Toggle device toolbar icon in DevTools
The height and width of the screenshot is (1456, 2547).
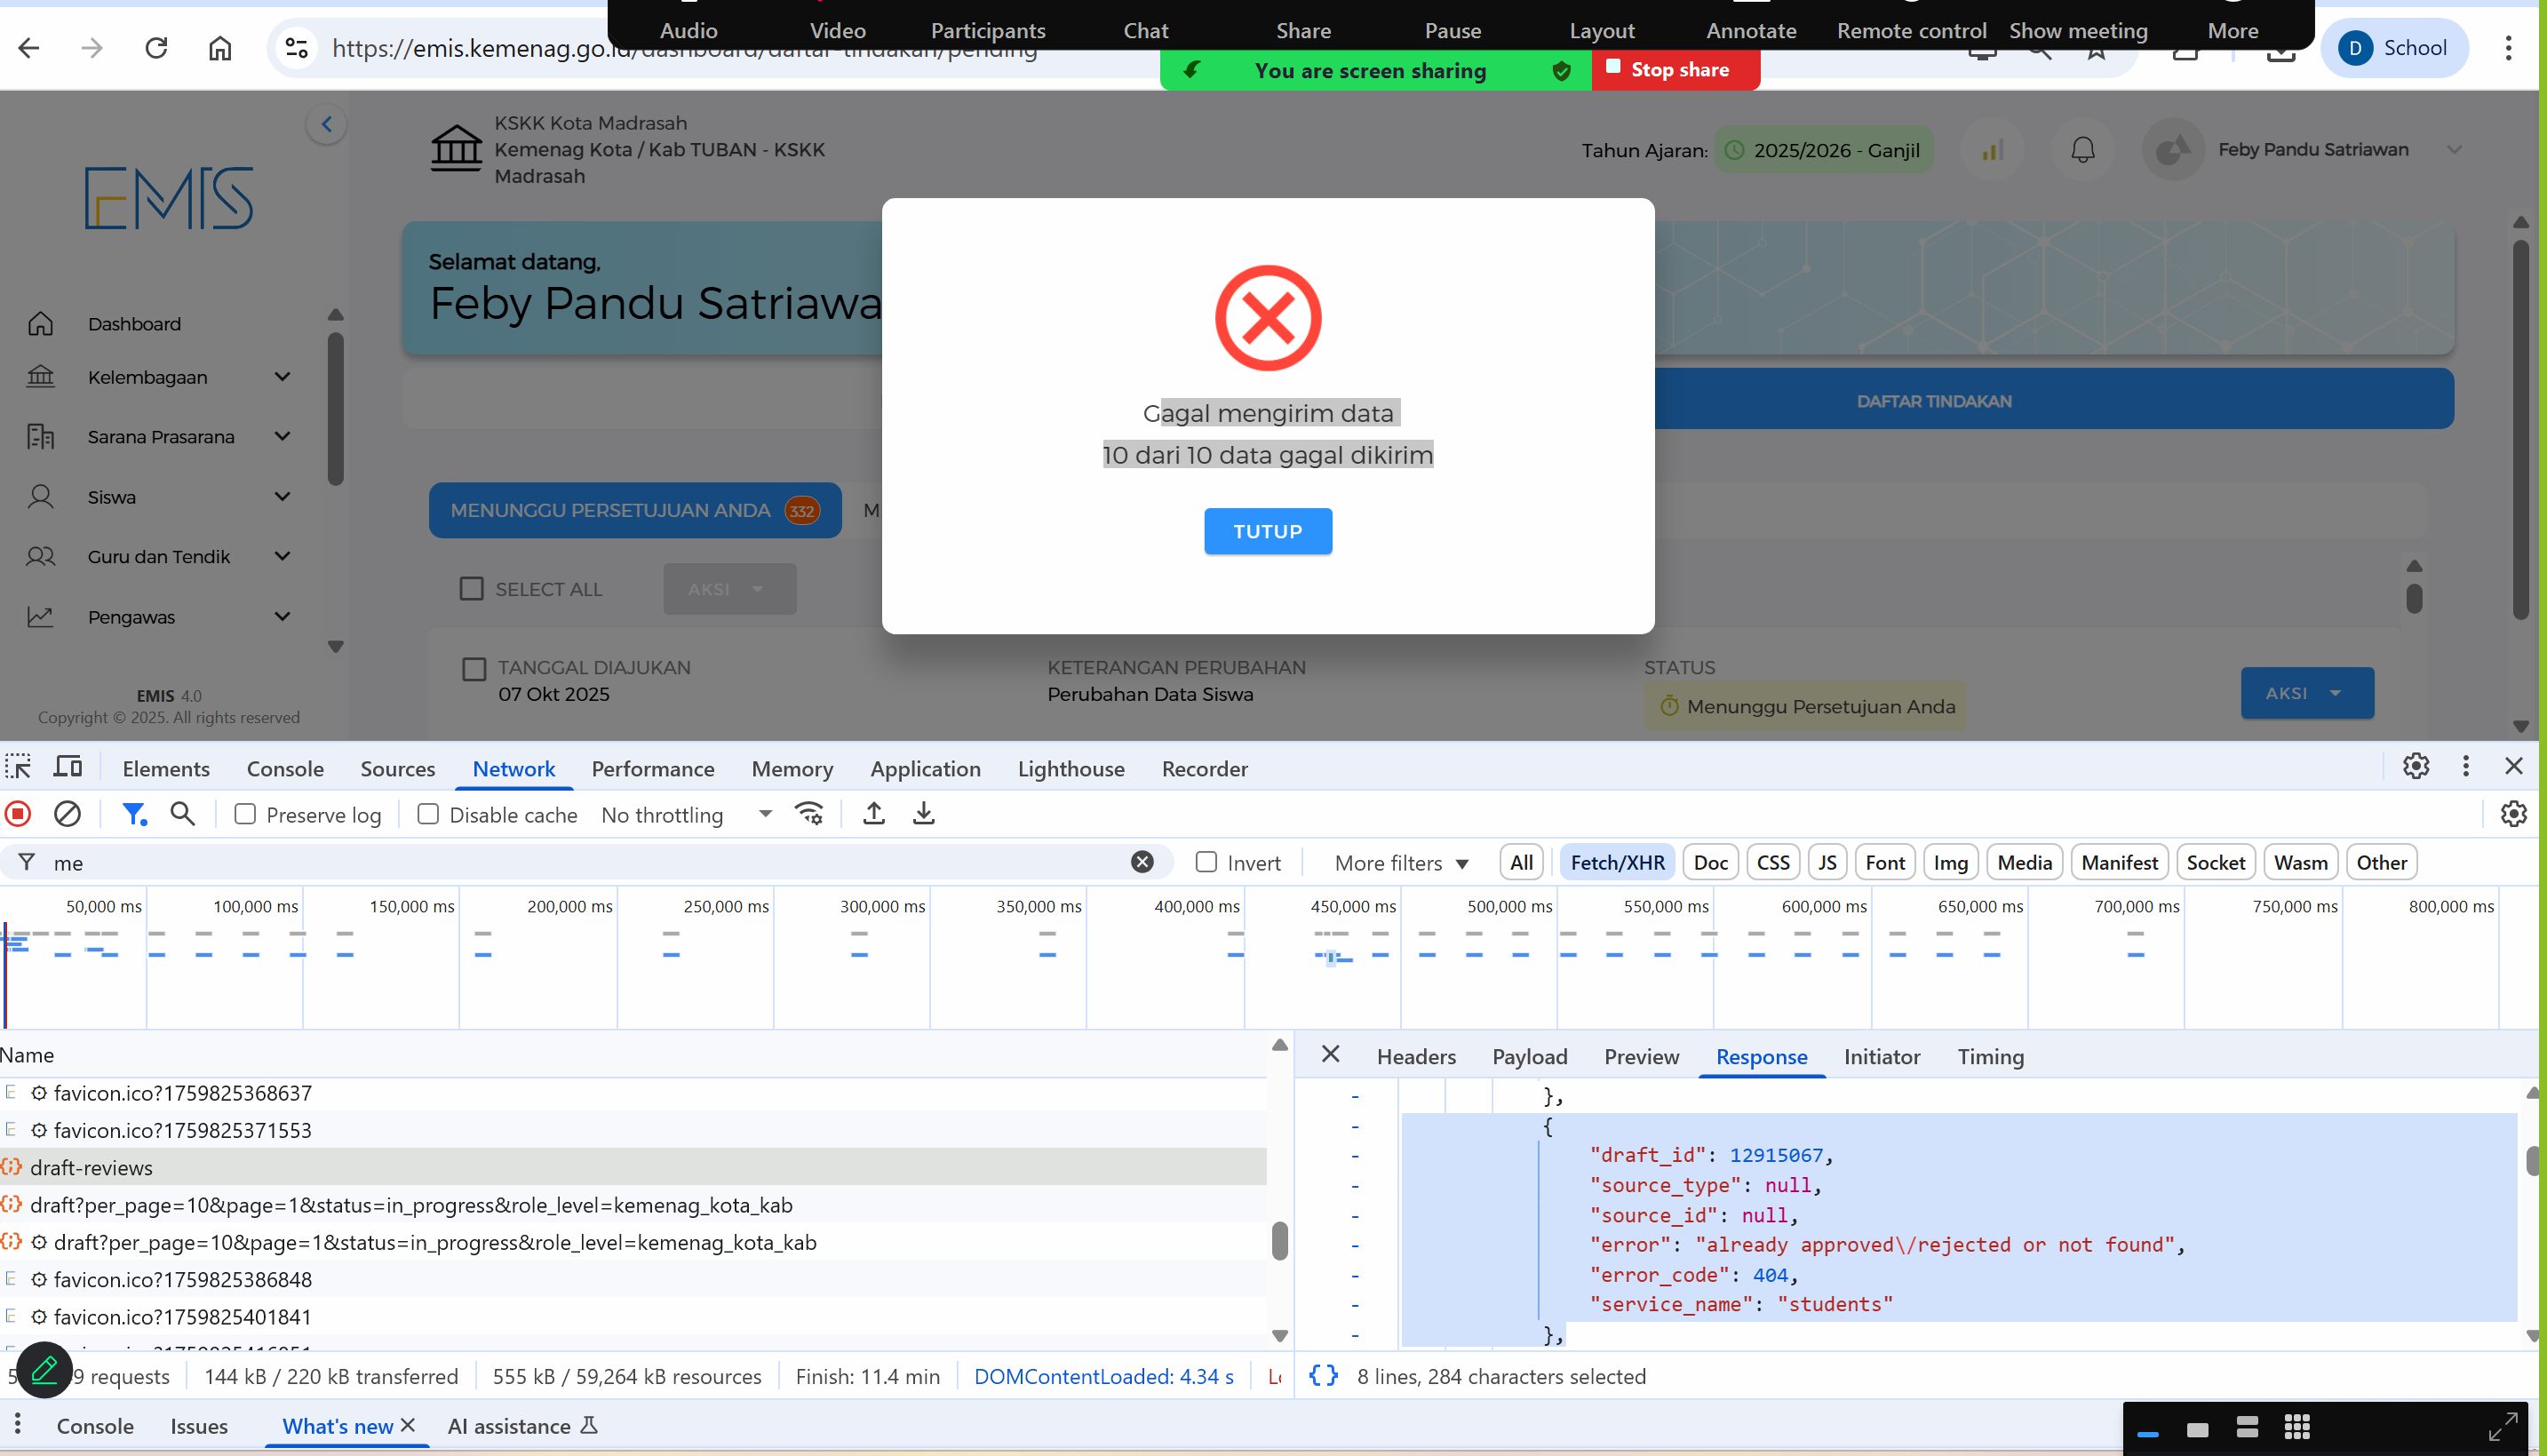tap(68, 767)
